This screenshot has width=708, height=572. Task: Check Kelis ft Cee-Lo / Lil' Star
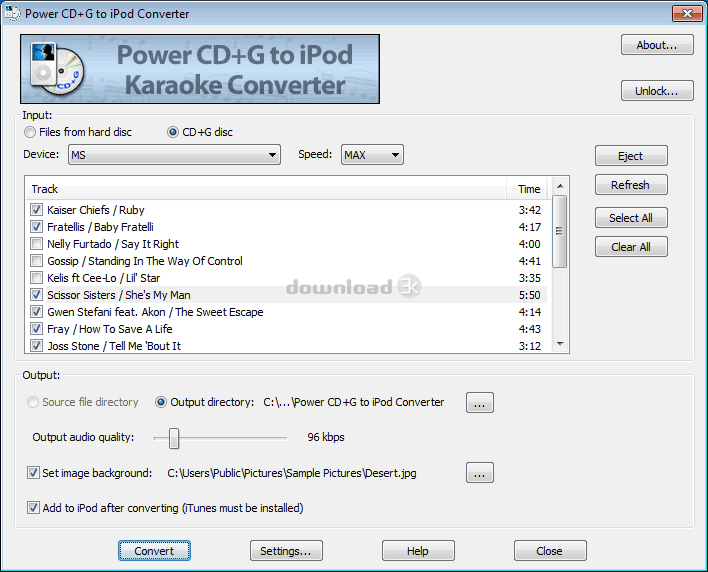[x=37, y=278]
